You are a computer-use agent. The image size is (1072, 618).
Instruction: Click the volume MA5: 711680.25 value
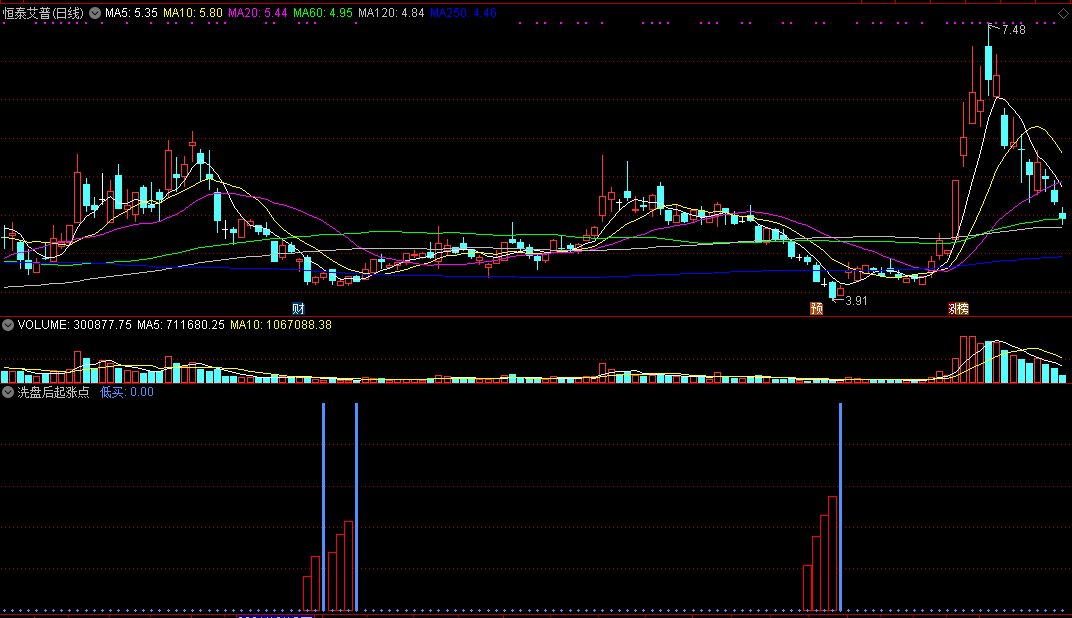pos(180,325)
